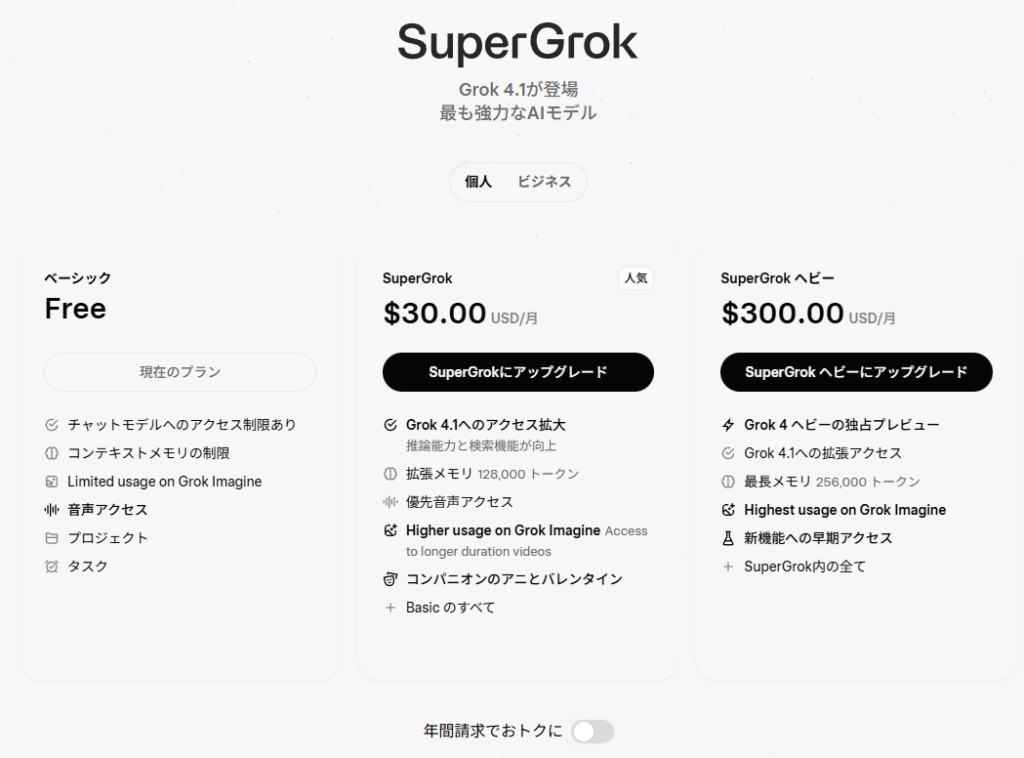
Task: Click the 人気 badge on SuperGrok card
Action: pyautogui.click(x=636, y=278)
